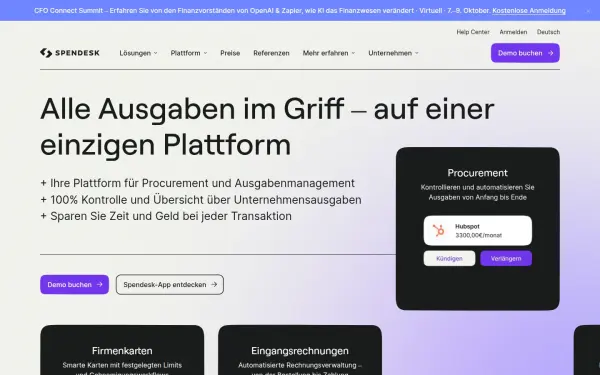Open the Kostenlose Anmeldung link
Viewport: 600px width, 375px height.
(529, 11)
